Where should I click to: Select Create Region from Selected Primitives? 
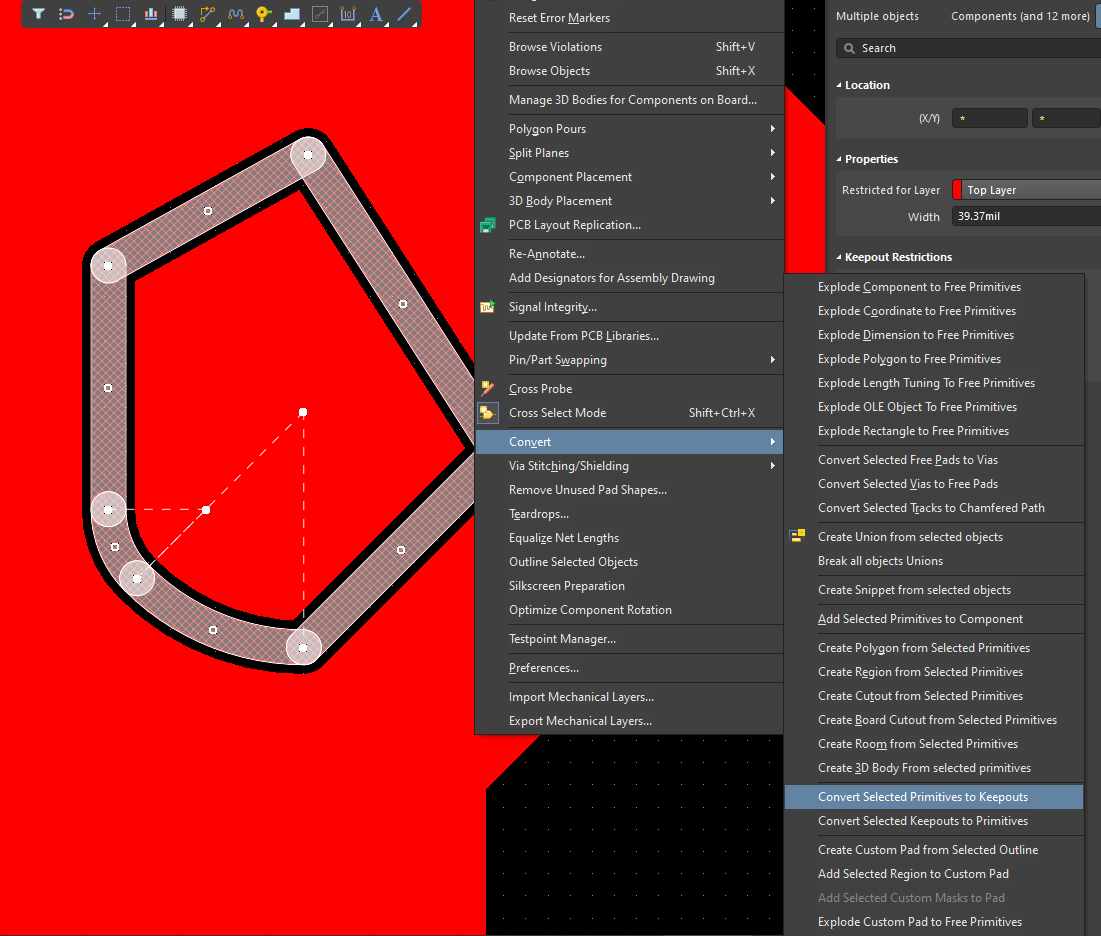pyautogui.click(x=920, y=672)
